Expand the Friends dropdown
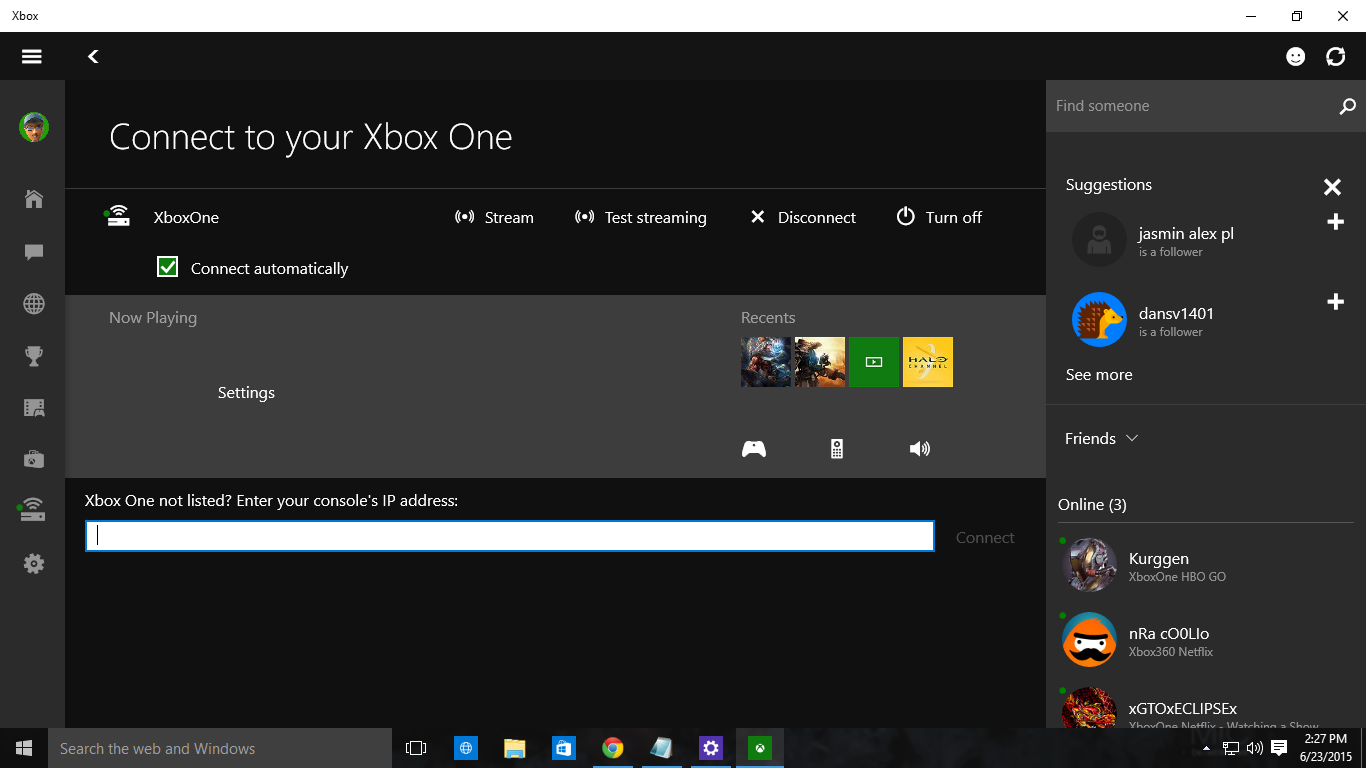1366x768 pixels. click(x=1102, y=438)
